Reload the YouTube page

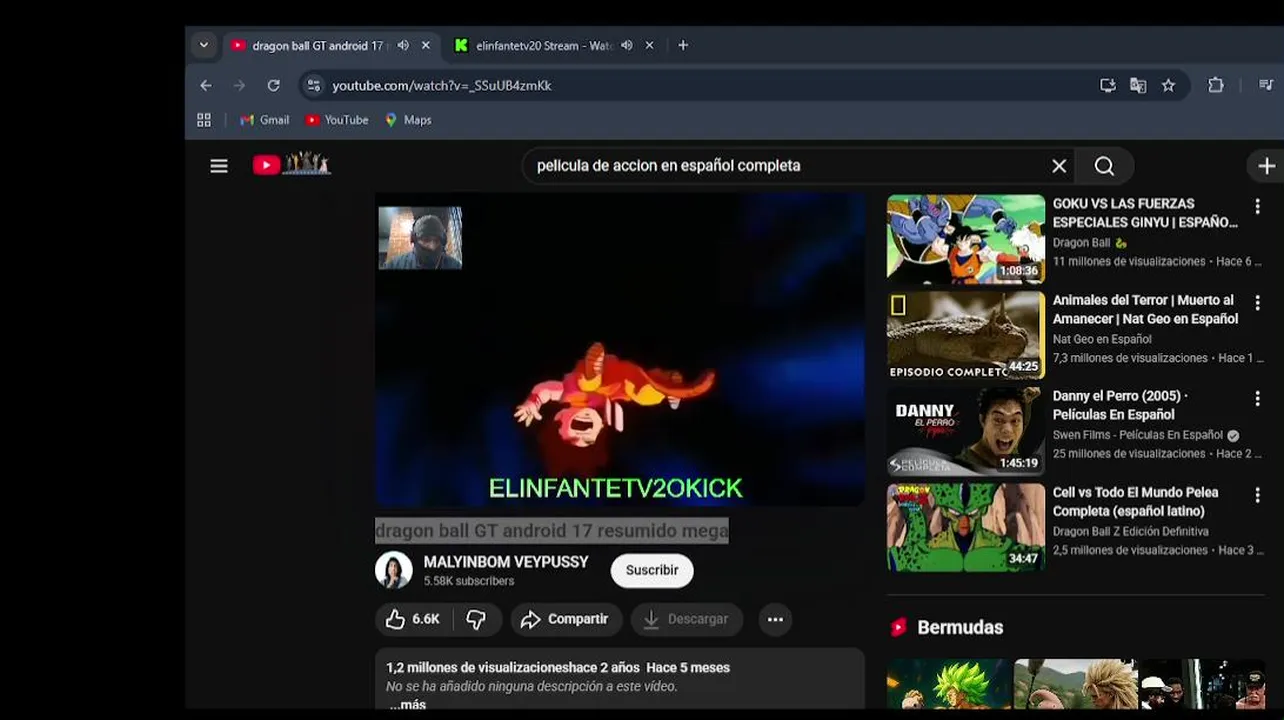point(273,86)
